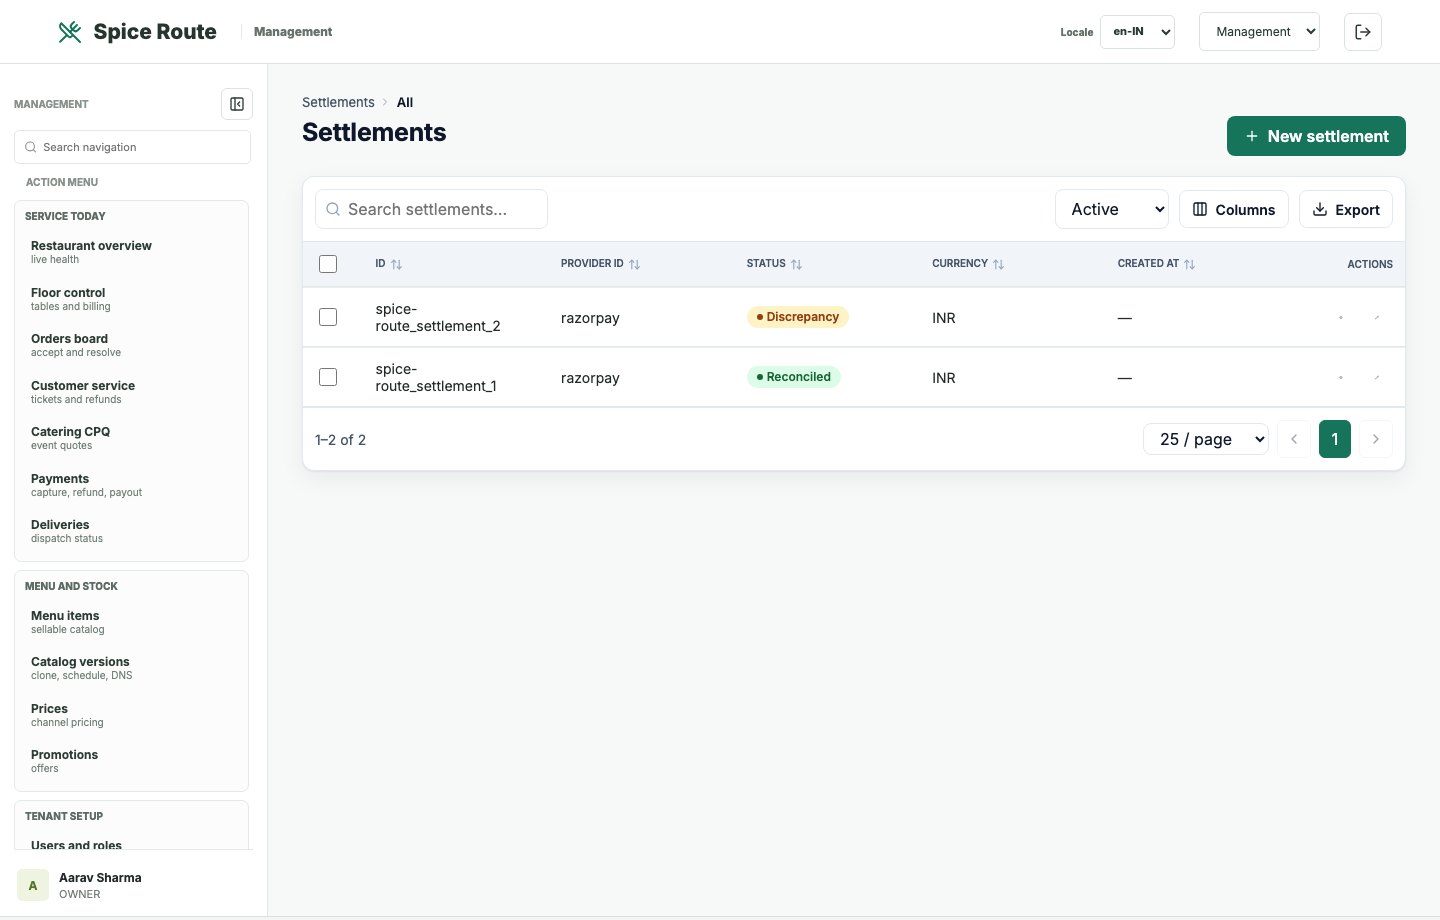Click the sign-out icon in the header

pyautogui.click(x=1363, y=32)
